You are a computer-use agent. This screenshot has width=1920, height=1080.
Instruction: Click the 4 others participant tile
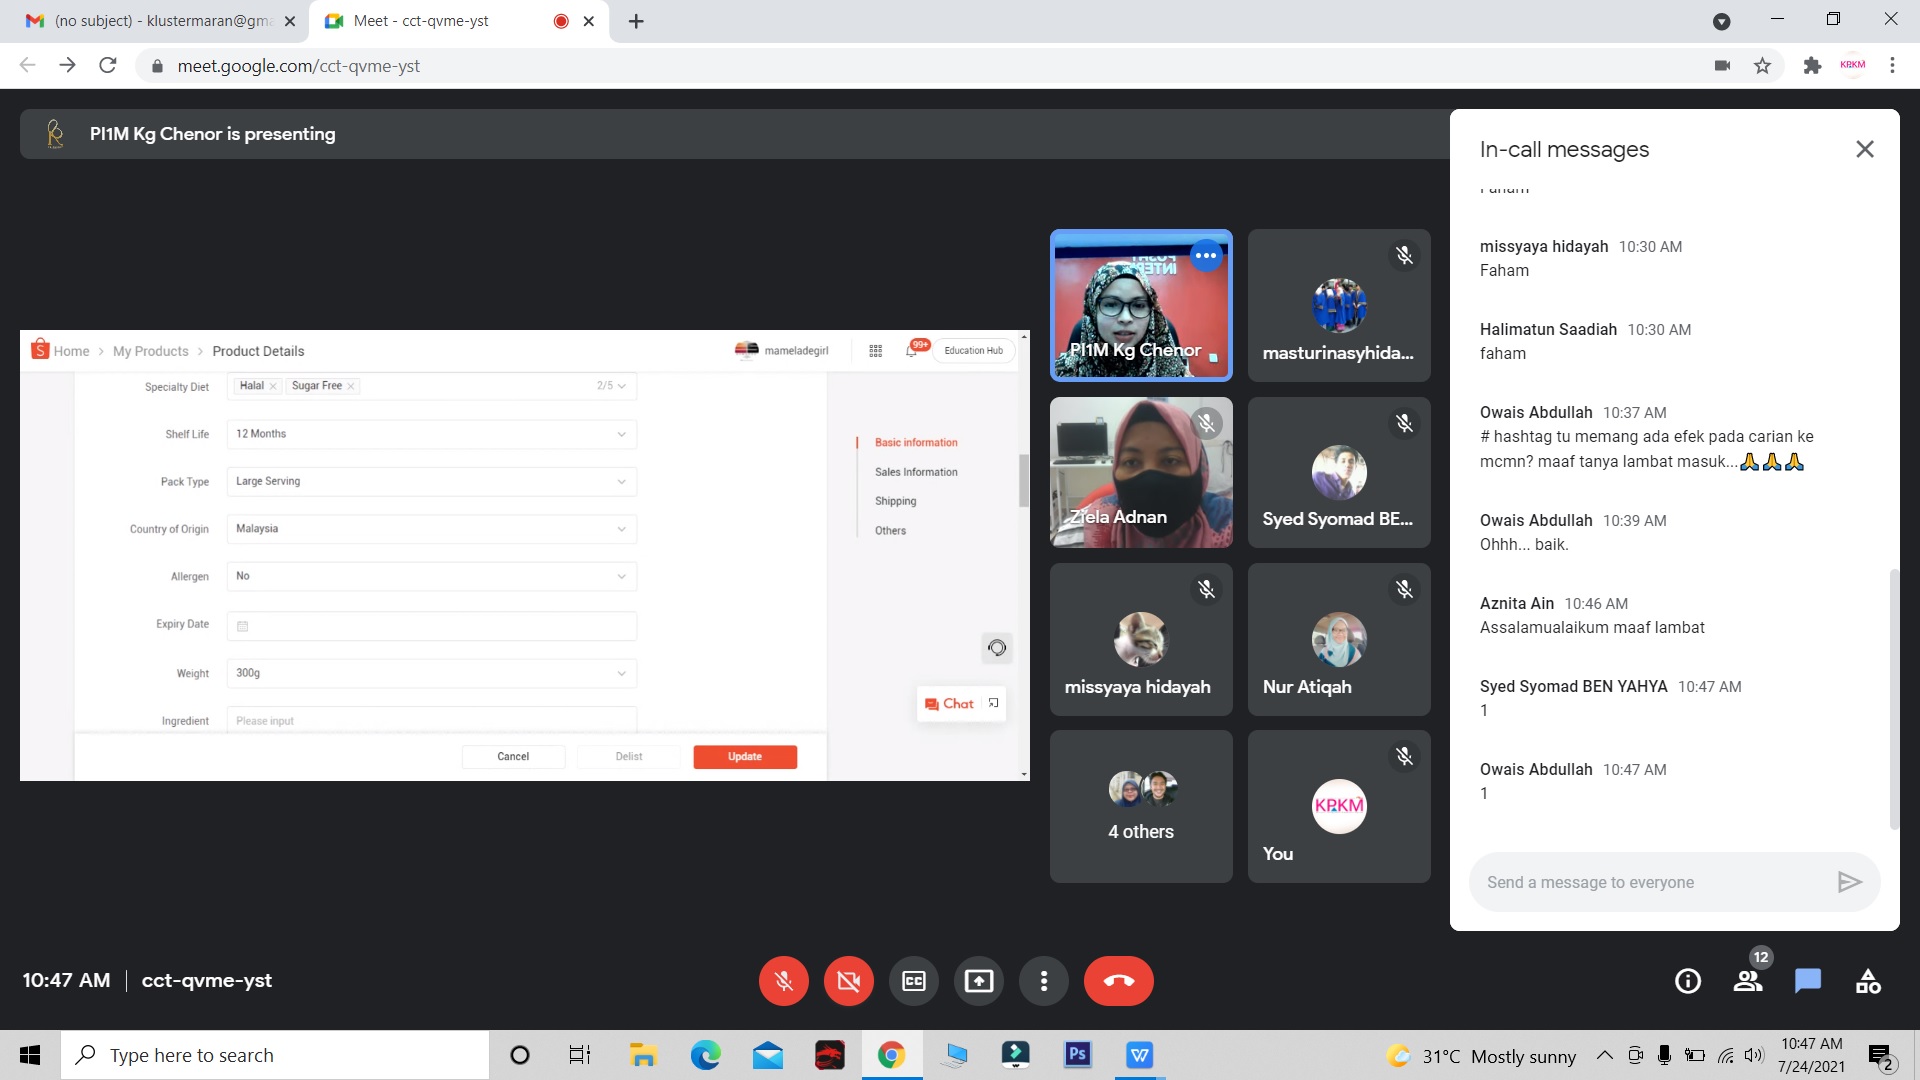coord(1141,806)
